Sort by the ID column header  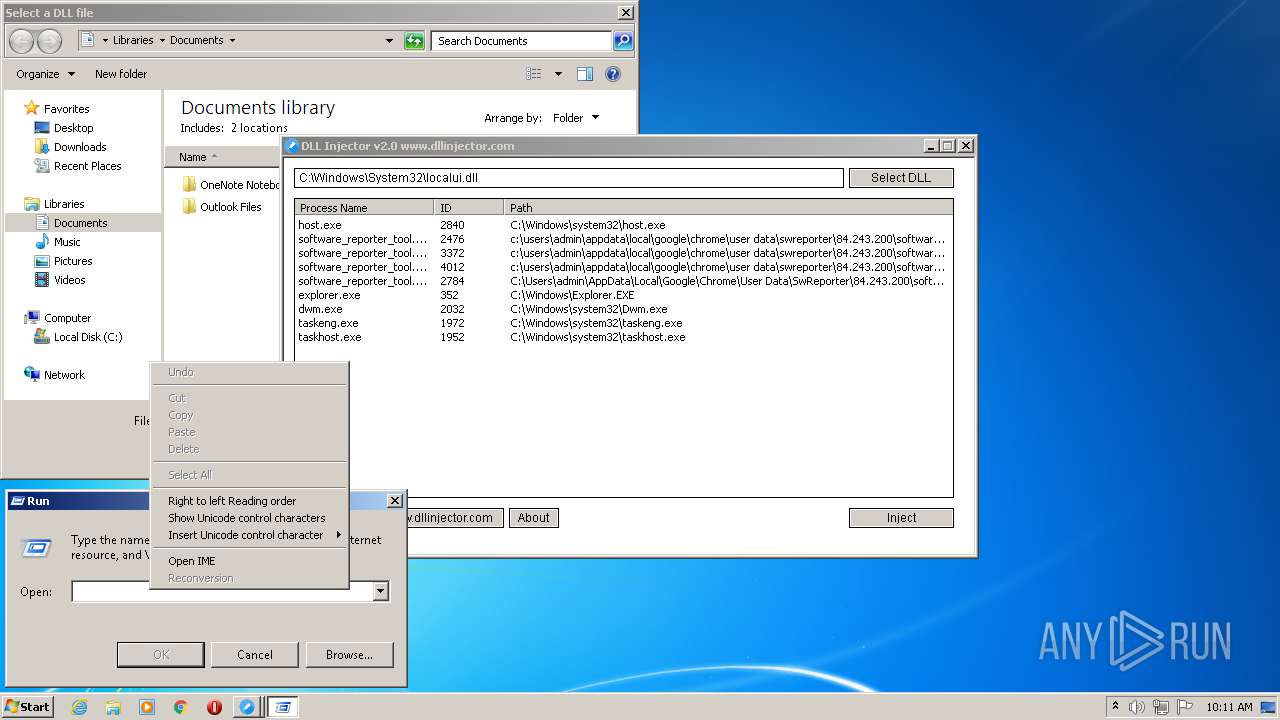(469, 208)
